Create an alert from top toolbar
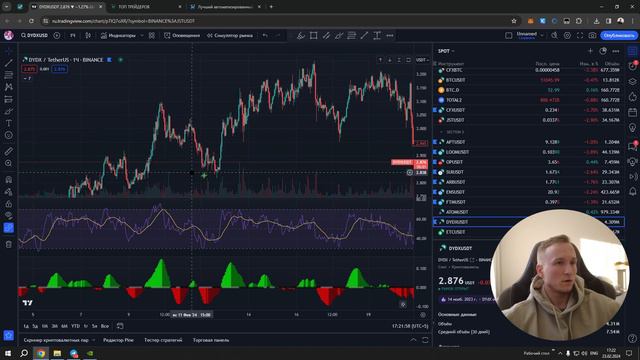640x360 pixels. point(182,36)
